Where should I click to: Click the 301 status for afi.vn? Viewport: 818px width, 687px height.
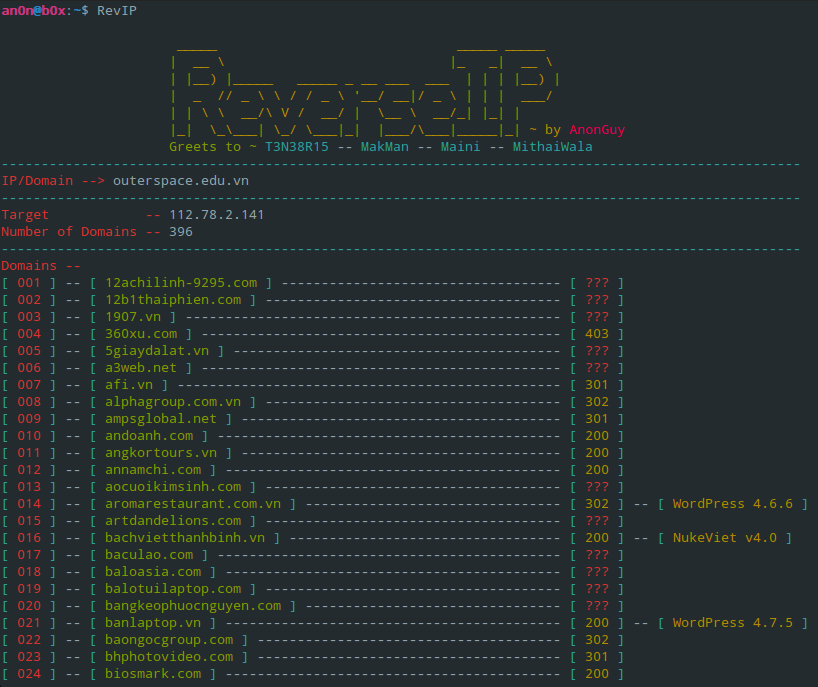pyautogui.click(x=597, y=385)
